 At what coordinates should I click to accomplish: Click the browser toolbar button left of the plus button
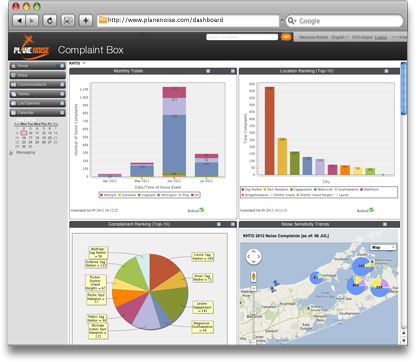pos(68,21)
